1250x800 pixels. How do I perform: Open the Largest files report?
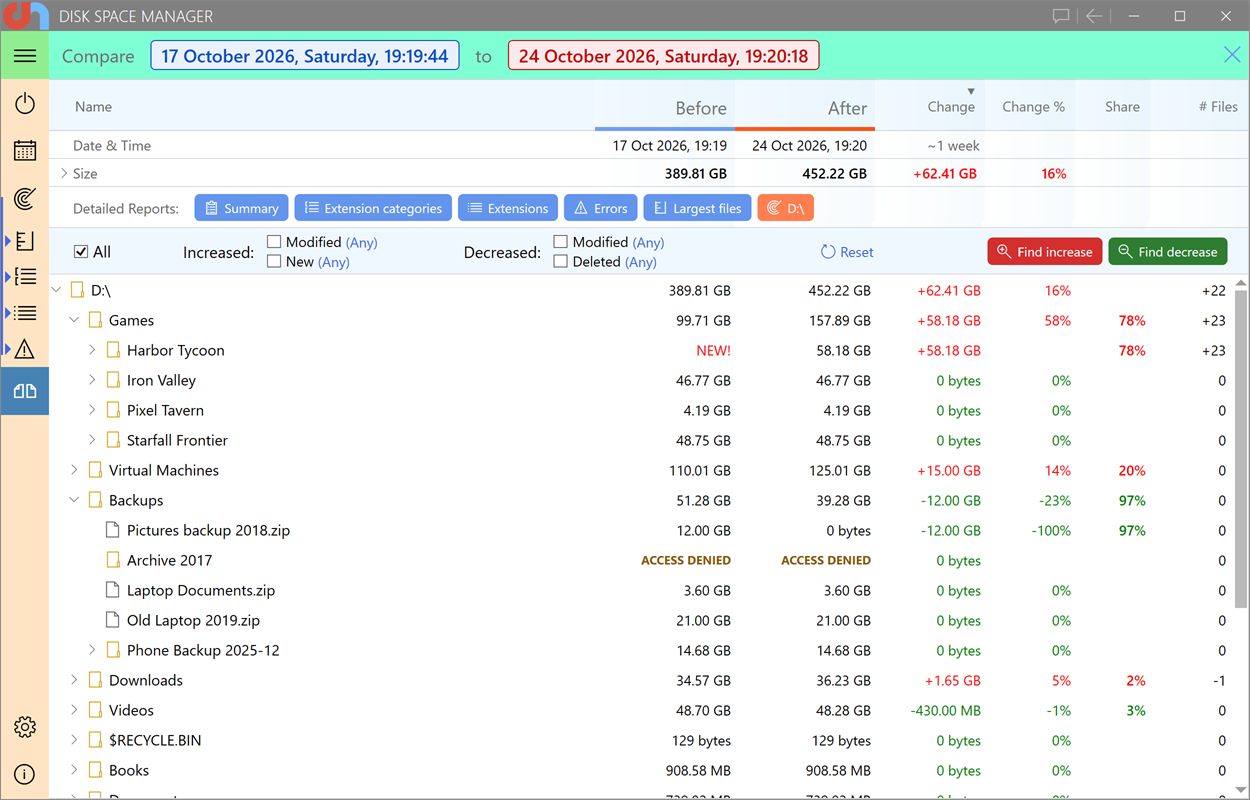(x=697, y=208)
